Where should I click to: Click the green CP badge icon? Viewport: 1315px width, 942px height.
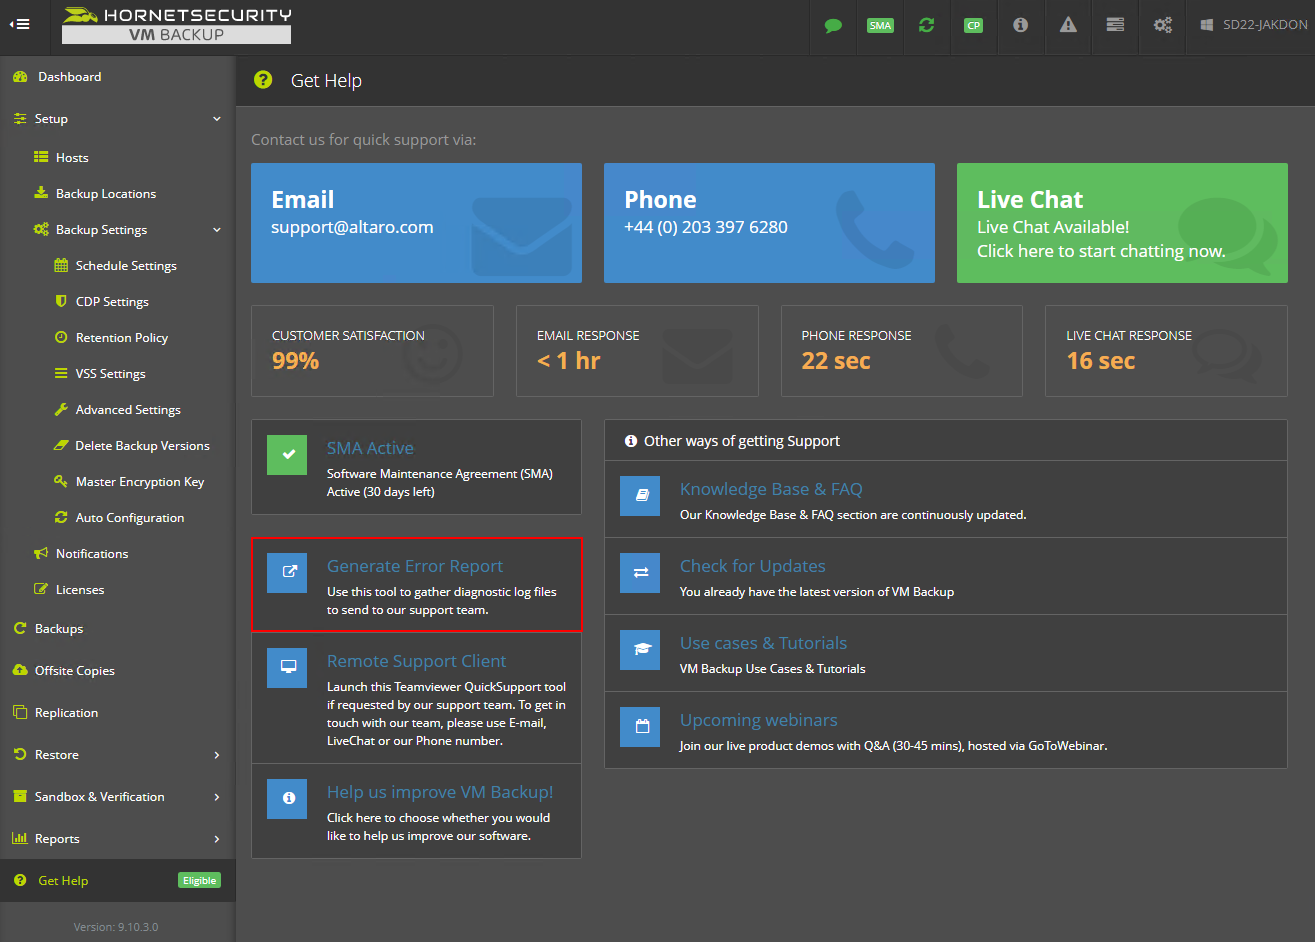coord(973,26)
